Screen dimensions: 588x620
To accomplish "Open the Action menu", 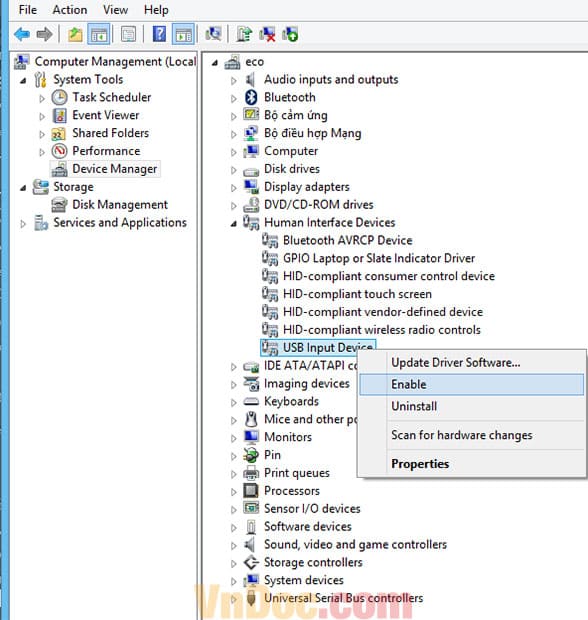I will click(70, 9).
